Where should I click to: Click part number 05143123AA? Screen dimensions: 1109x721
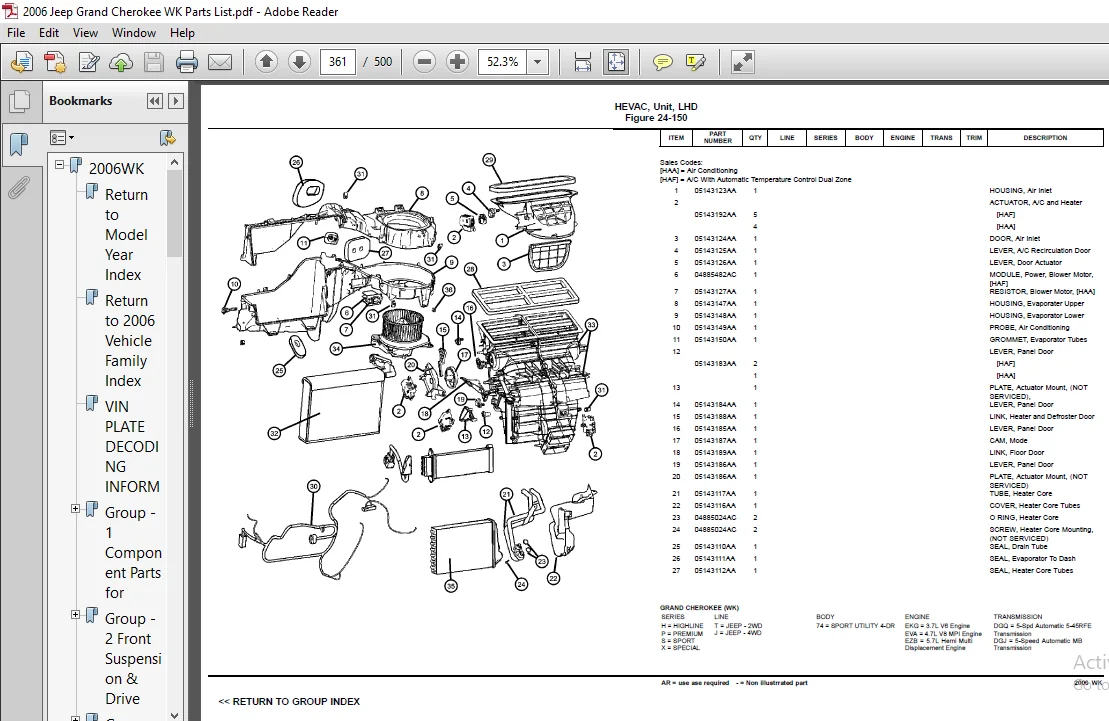coord(715,191)
